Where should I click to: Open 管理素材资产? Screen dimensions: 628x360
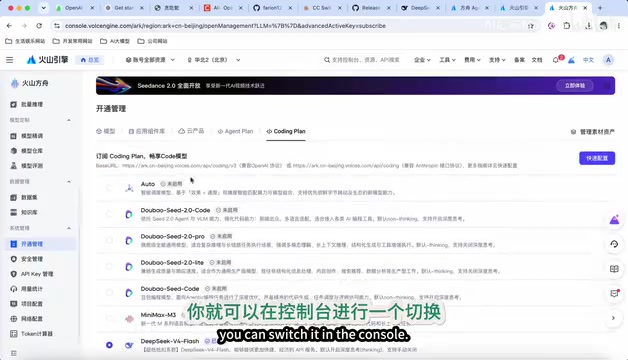[x=592, y=132]
